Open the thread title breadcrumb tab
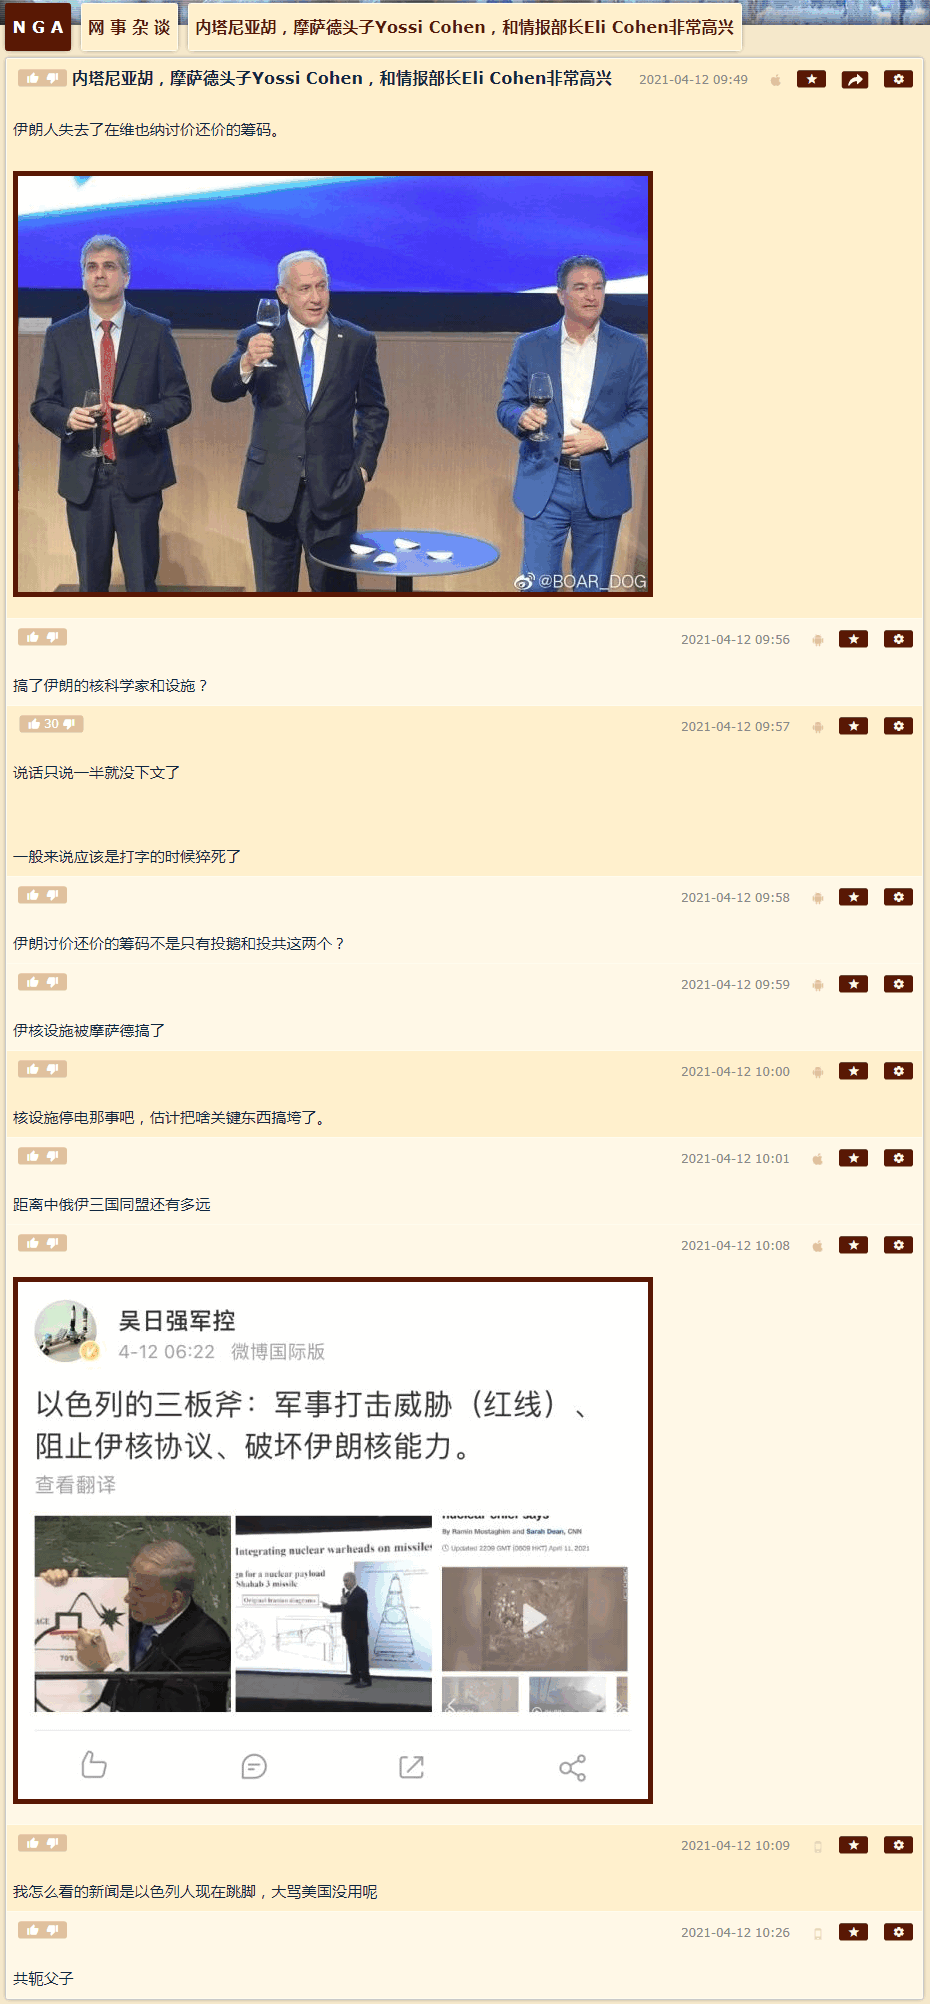 (464, 27)
